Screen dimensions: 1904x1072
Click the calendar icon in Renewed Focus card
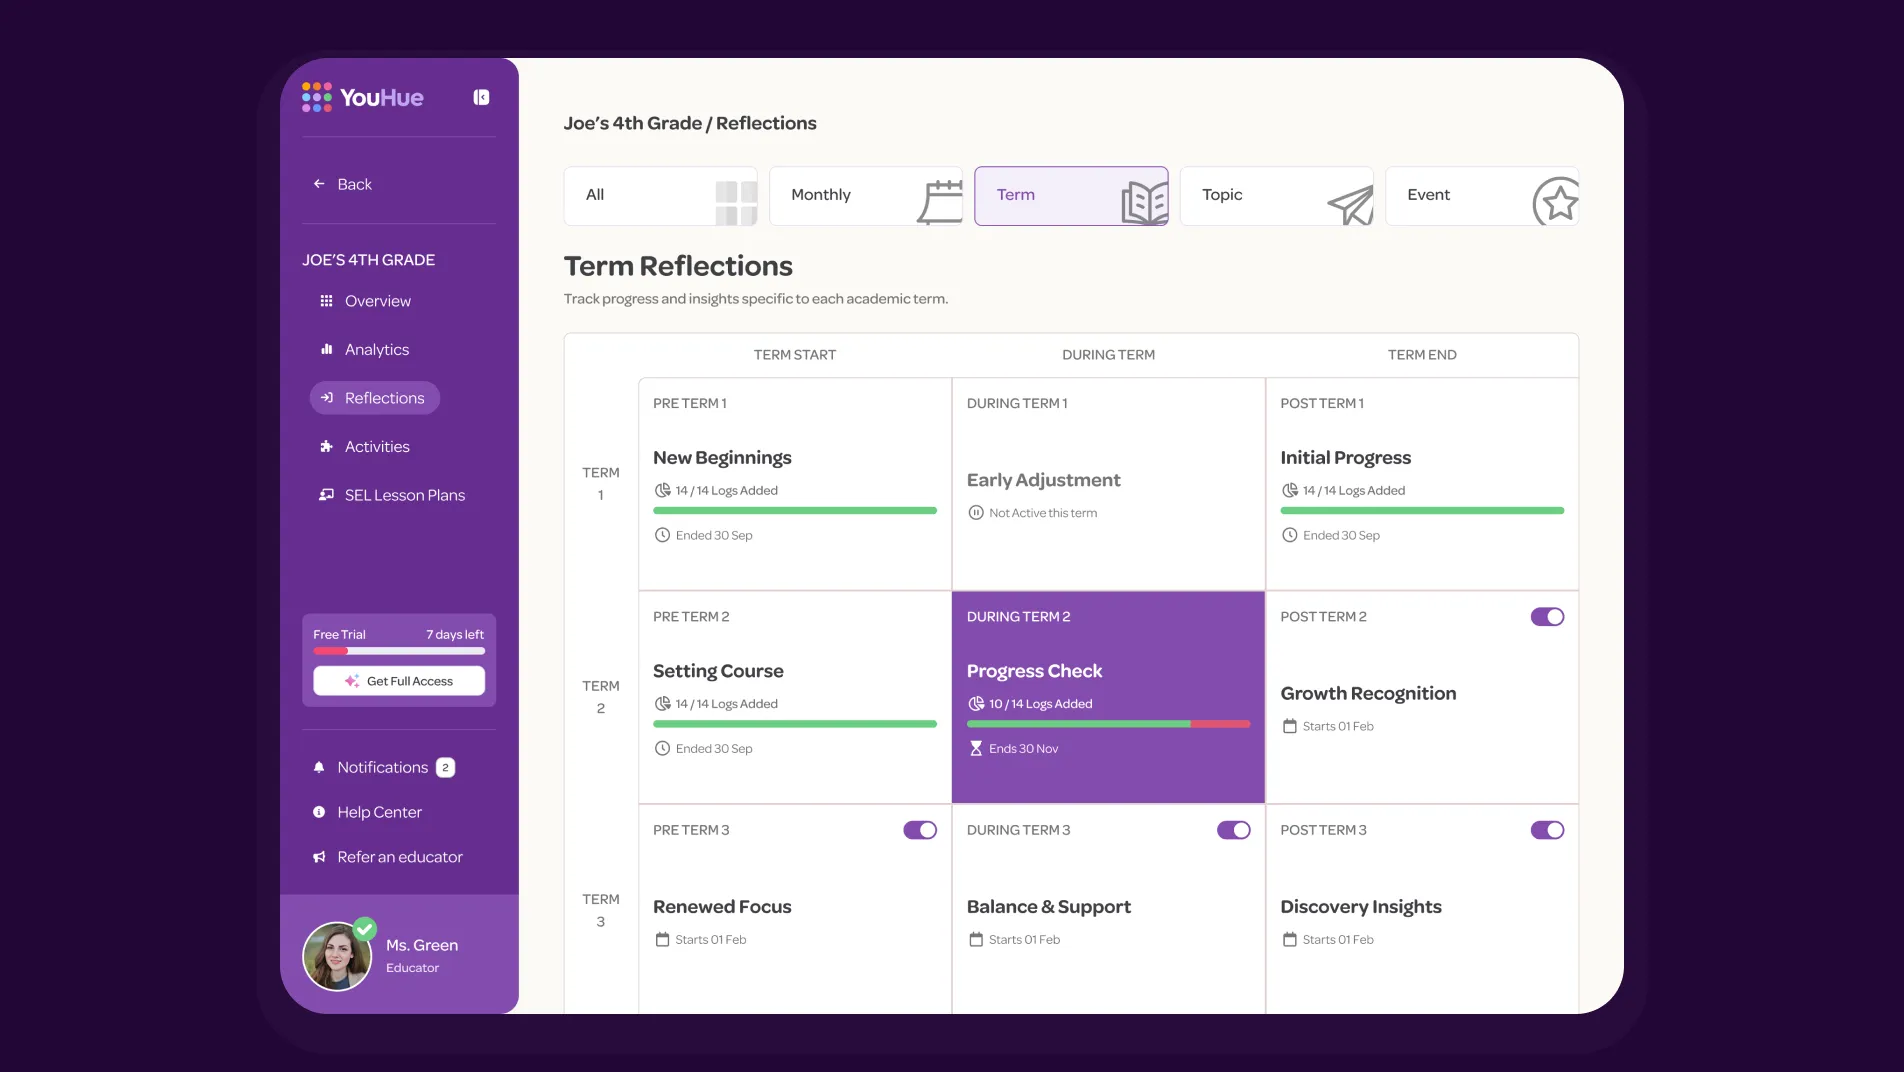662,939
